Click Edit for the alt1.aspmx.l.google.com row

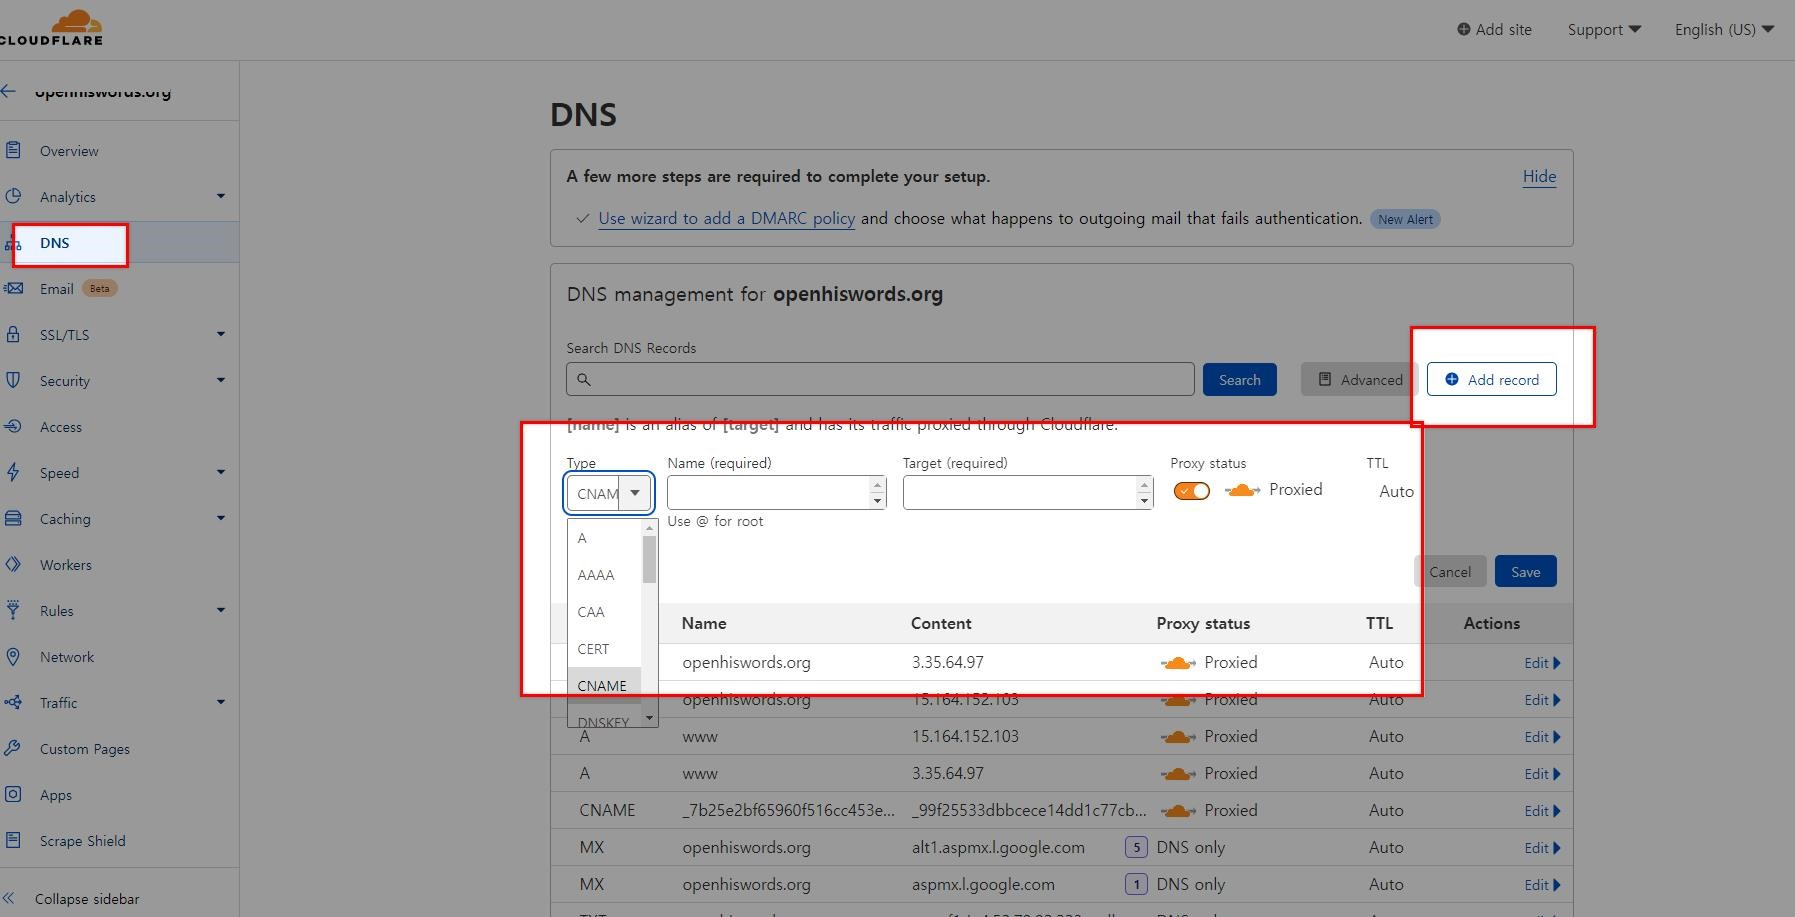[x=1542, y=848]
